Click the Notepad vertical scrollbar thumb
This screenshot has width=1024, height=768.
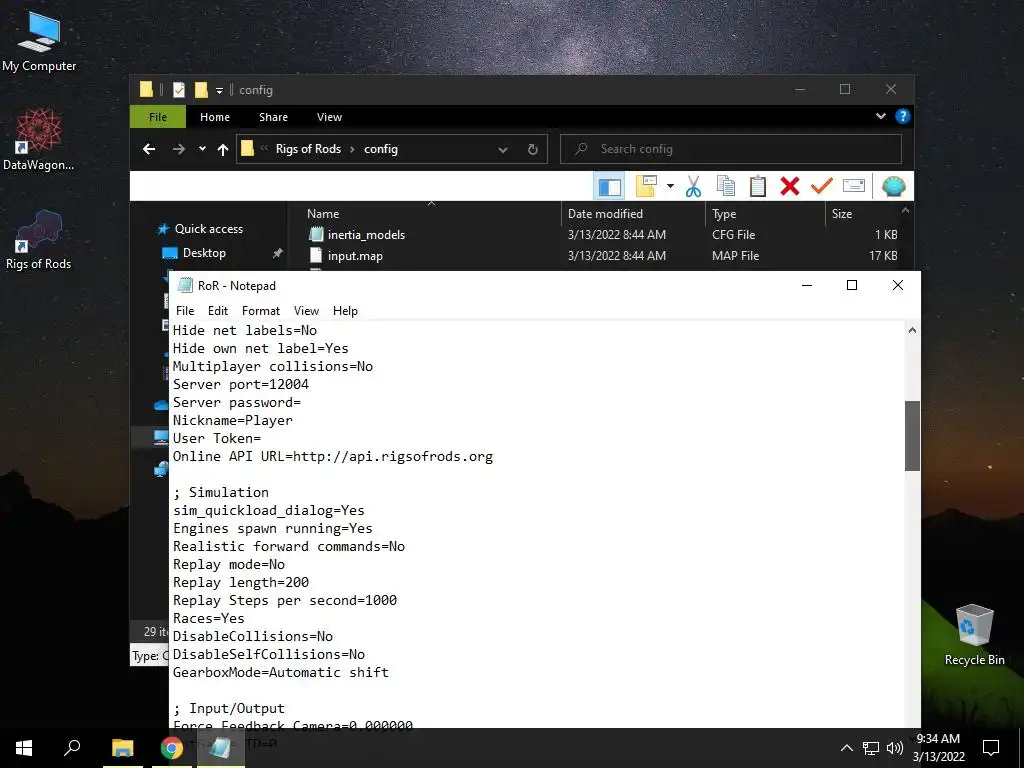912,436
